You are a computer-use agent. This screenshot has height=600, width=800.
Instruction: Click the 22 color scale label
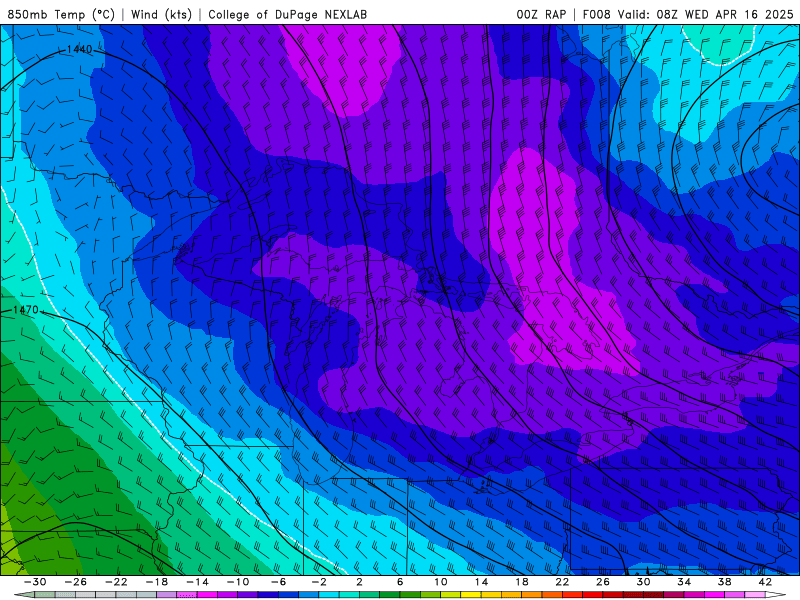pos(562,582)
